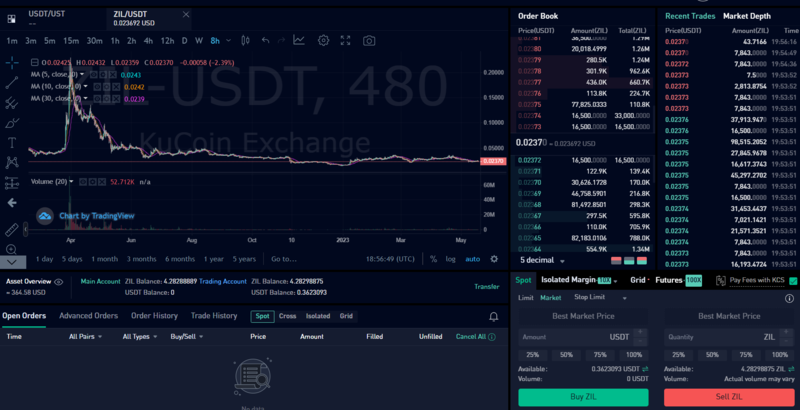Toggle log scale on the chart

[450, 259]
